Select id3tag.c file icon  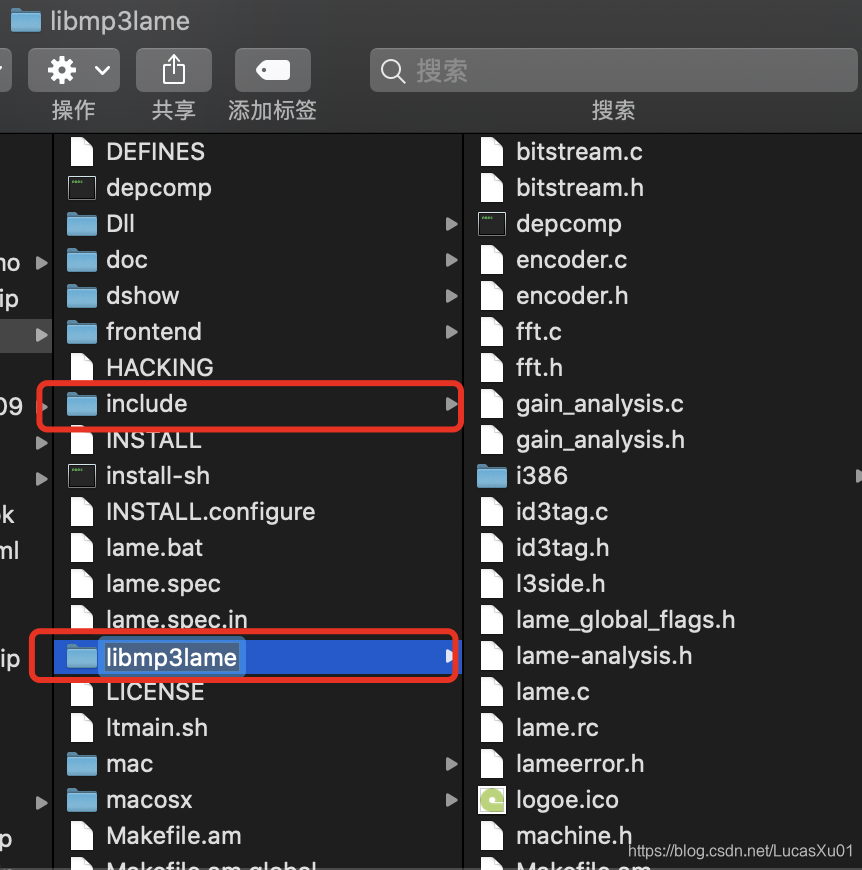491,512
